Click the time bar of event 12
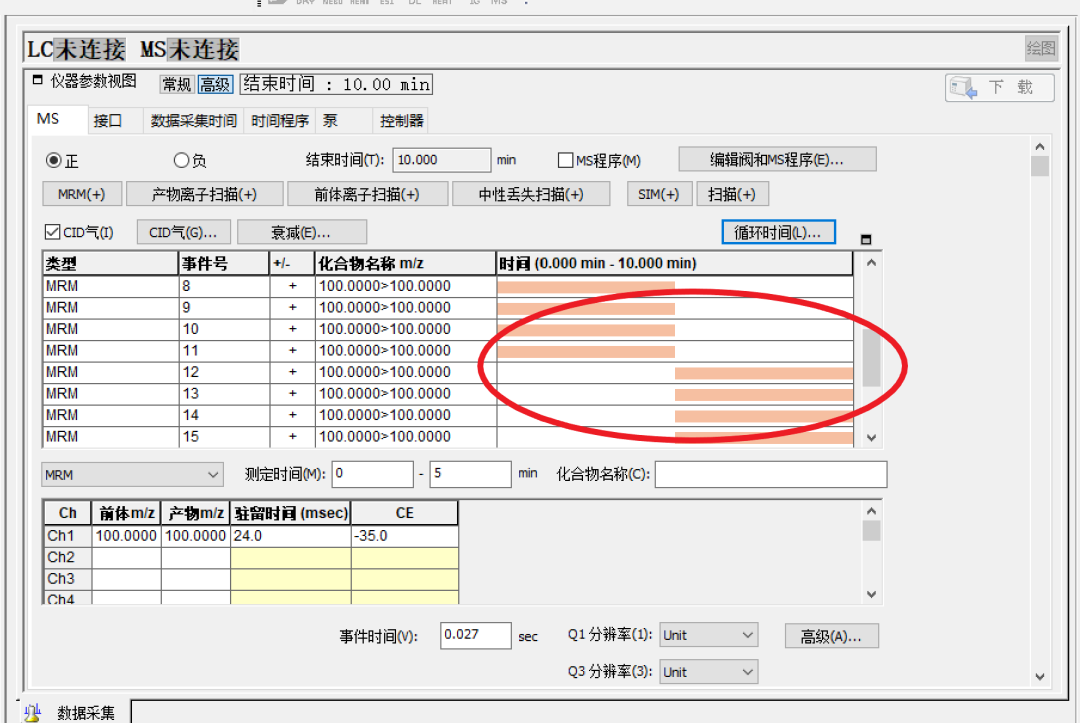 [x=763, y=372]
